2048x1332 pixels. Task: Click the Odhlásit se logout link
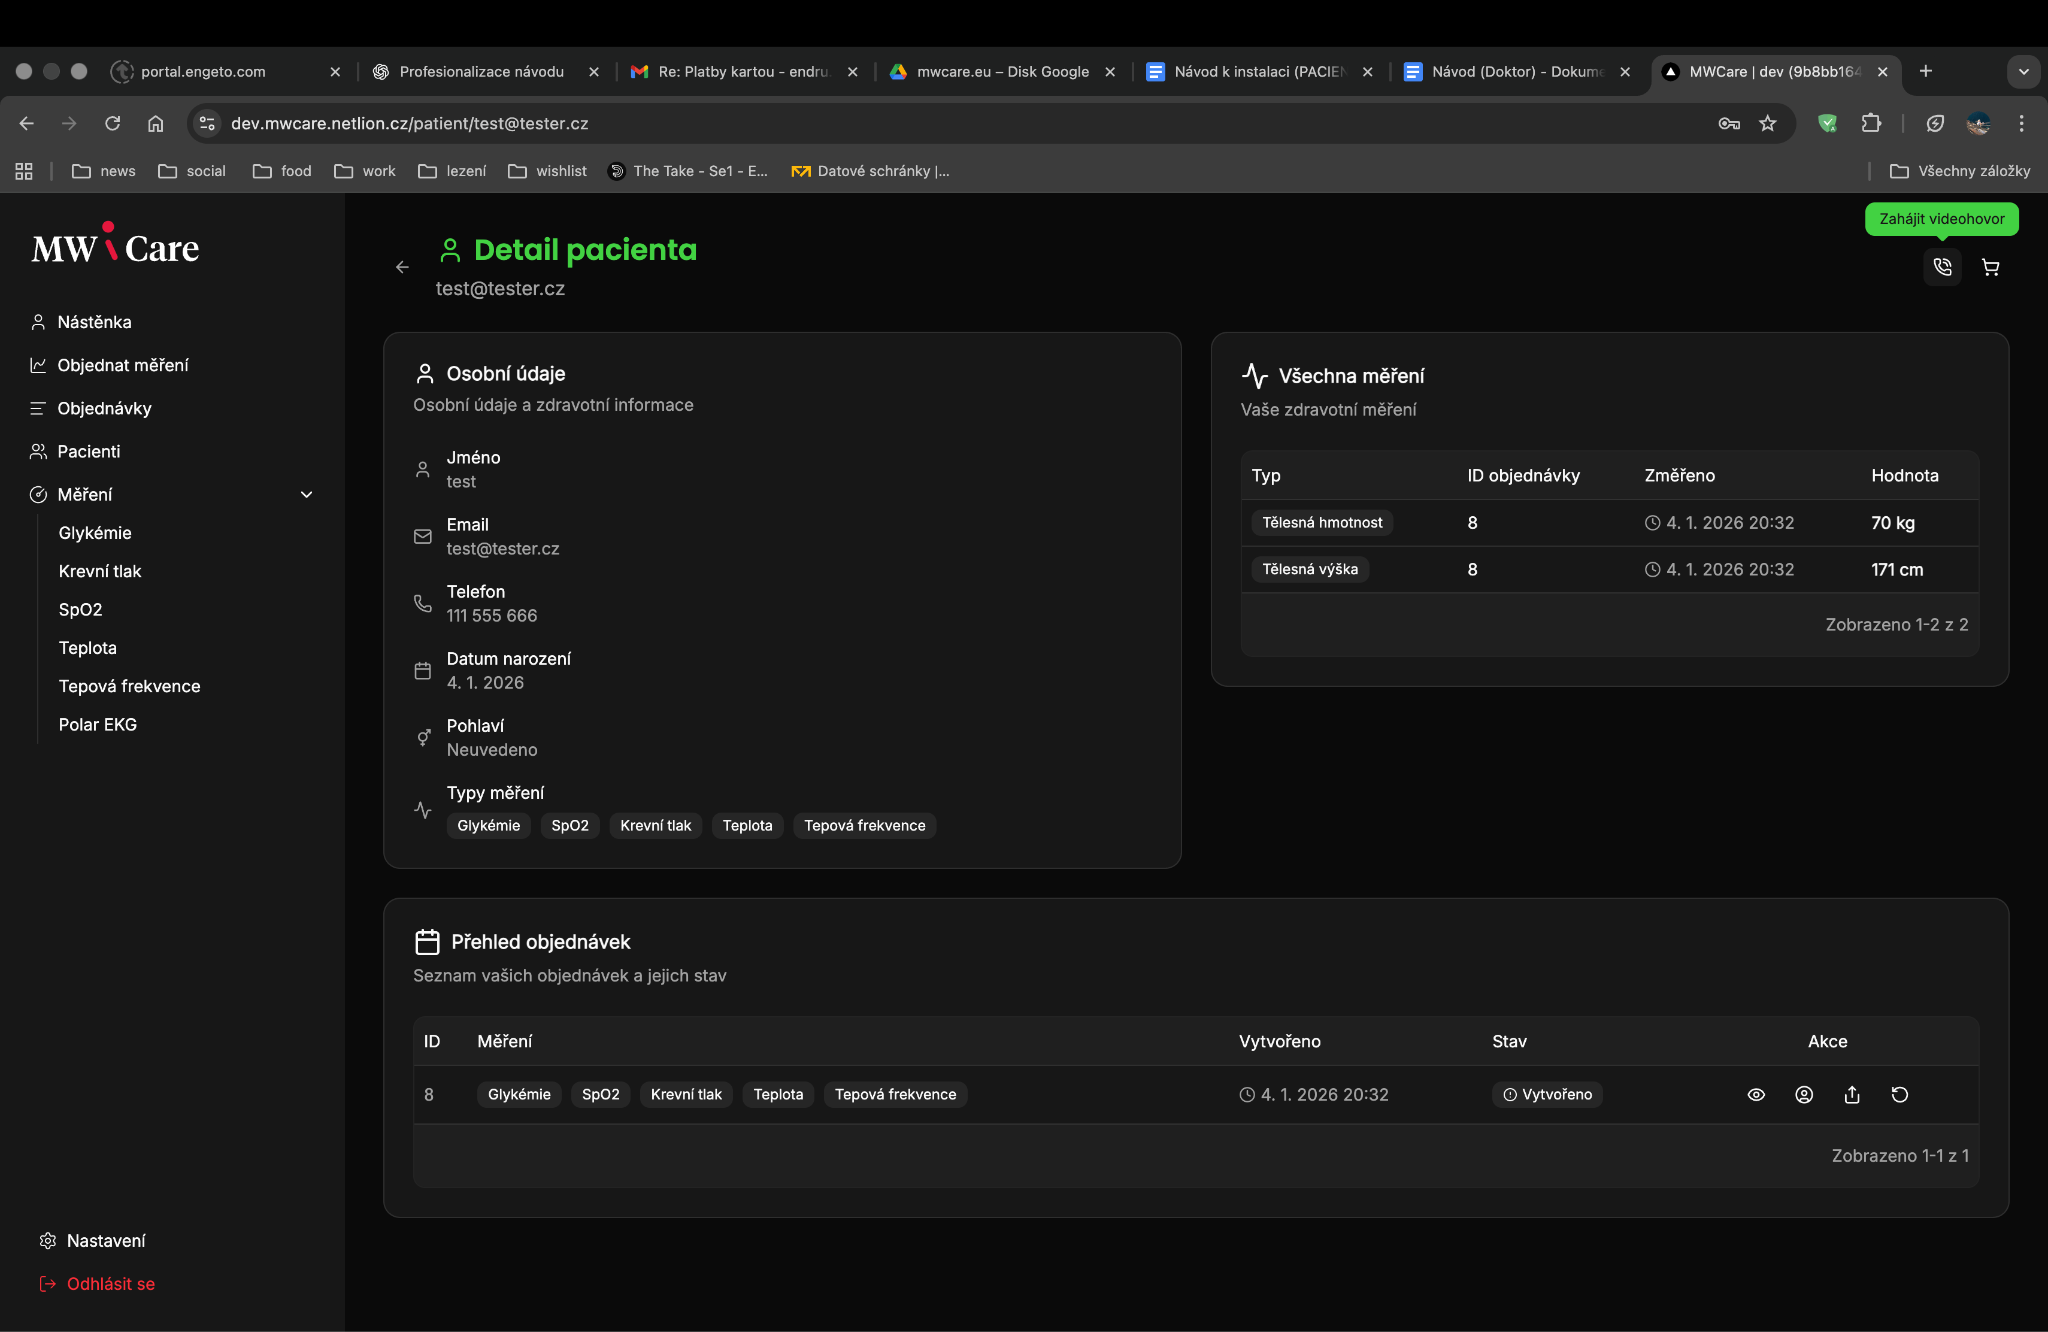coord(110,1284)
